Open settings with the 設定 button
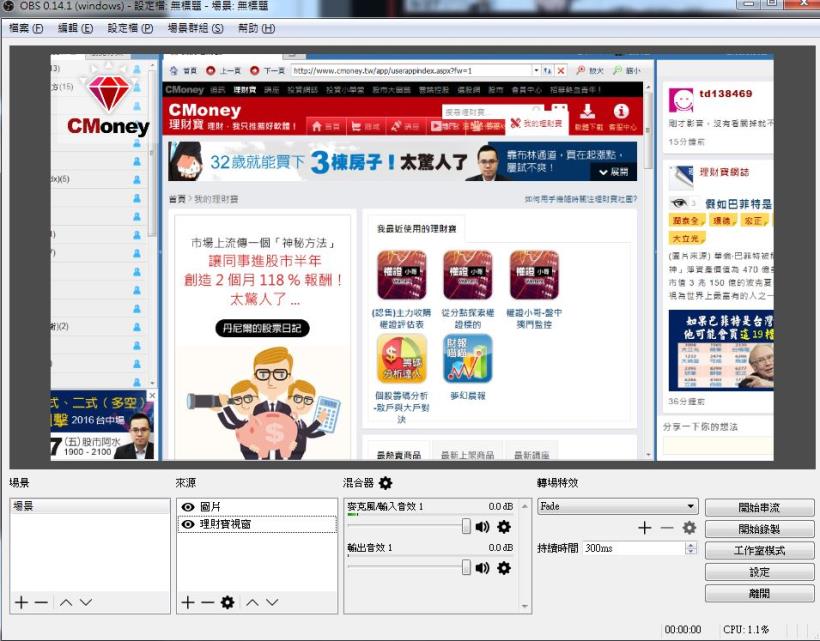 [x=760, y=571]
